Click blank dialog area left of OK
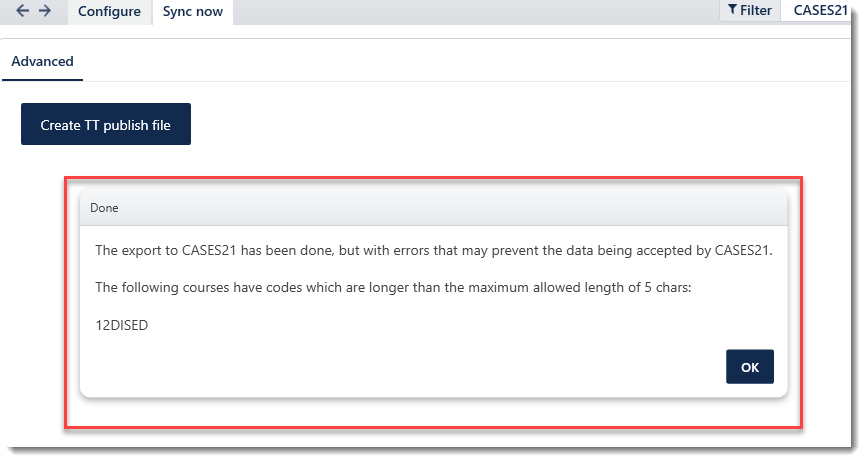Viewport: 866px width, 462px height. 409,367
